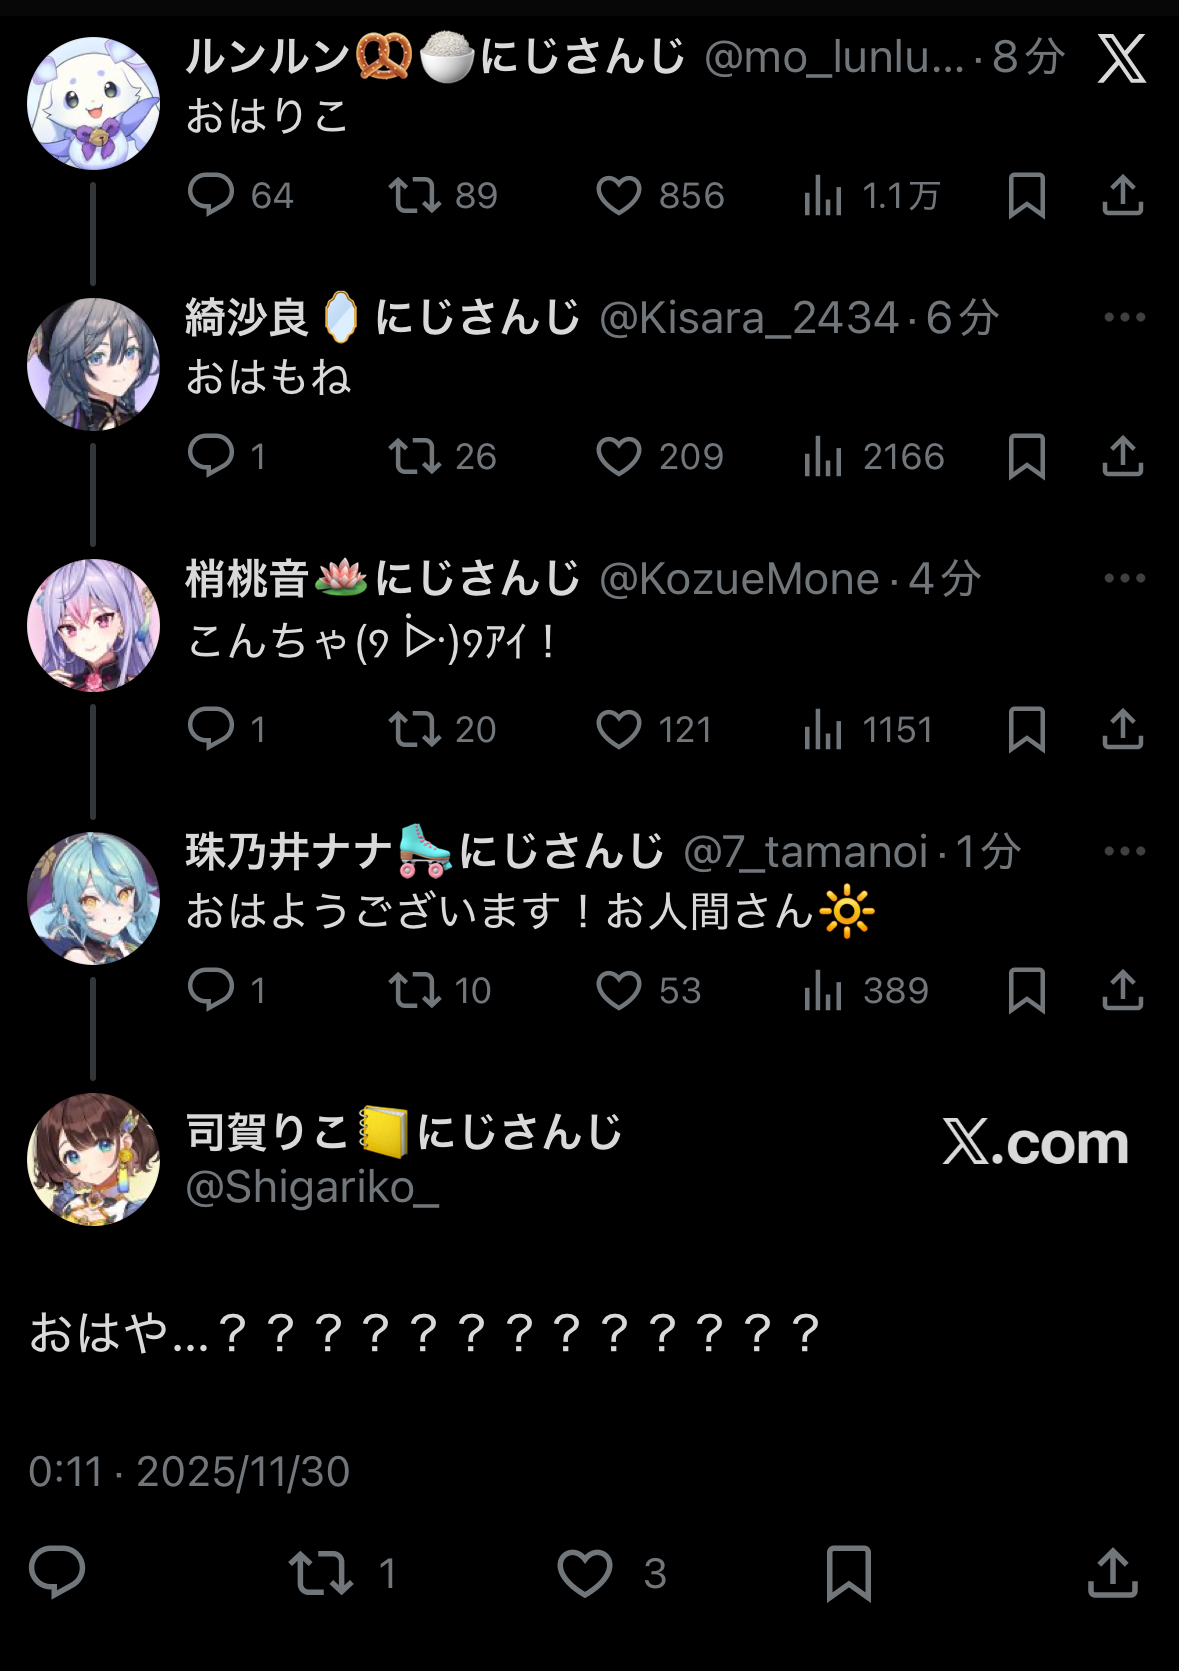
Task: Tap ルンルン's white mascot avatar
Action: 93,103
